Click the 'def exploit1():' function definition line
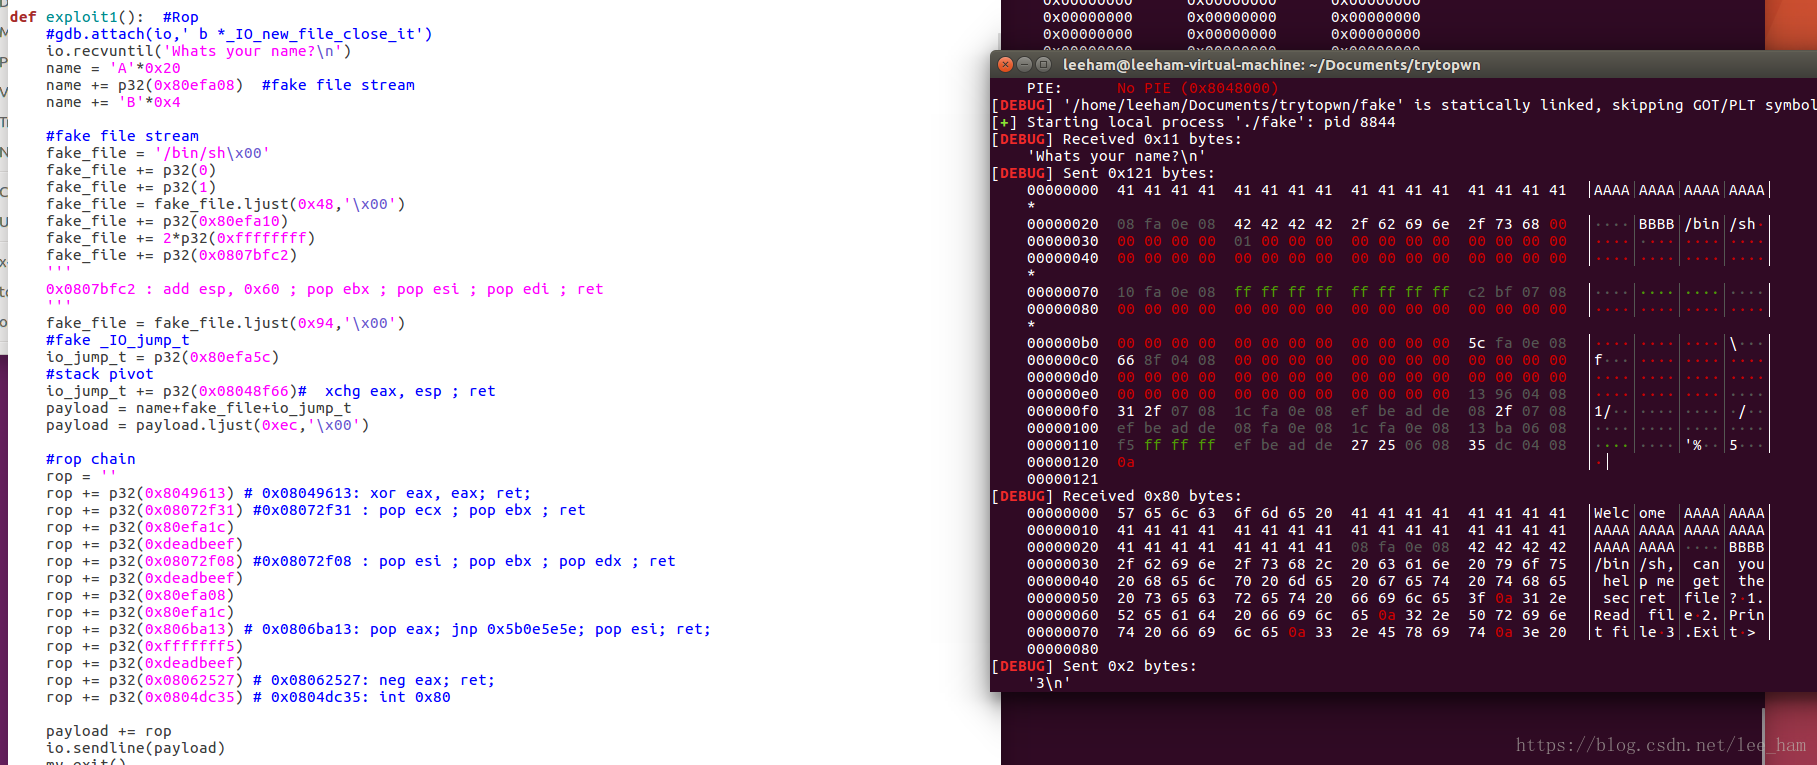Screen dimensions: 1817x765 pos(104,17)
